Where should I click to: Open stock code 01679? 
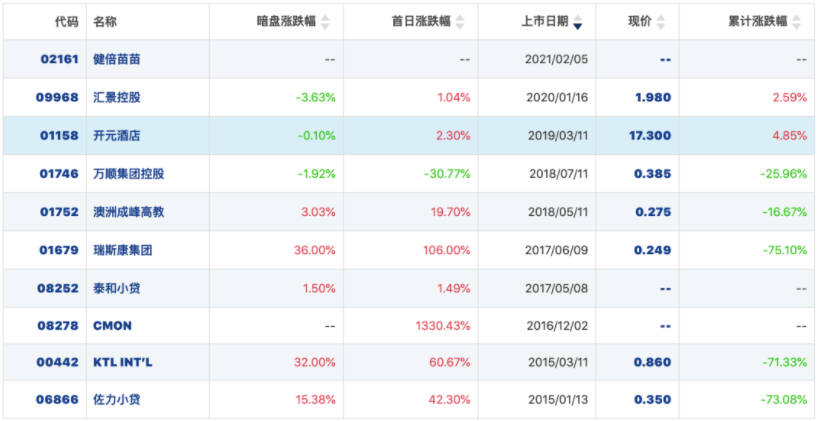[60, 250]
